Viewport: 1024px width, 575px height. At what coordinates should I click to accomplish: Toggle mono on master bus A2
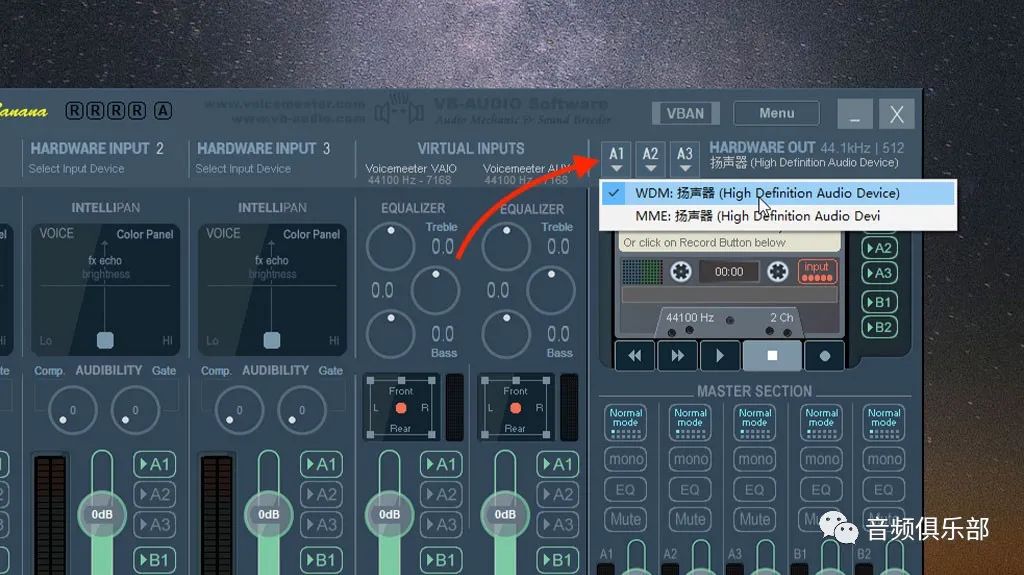tap(690, 459)
